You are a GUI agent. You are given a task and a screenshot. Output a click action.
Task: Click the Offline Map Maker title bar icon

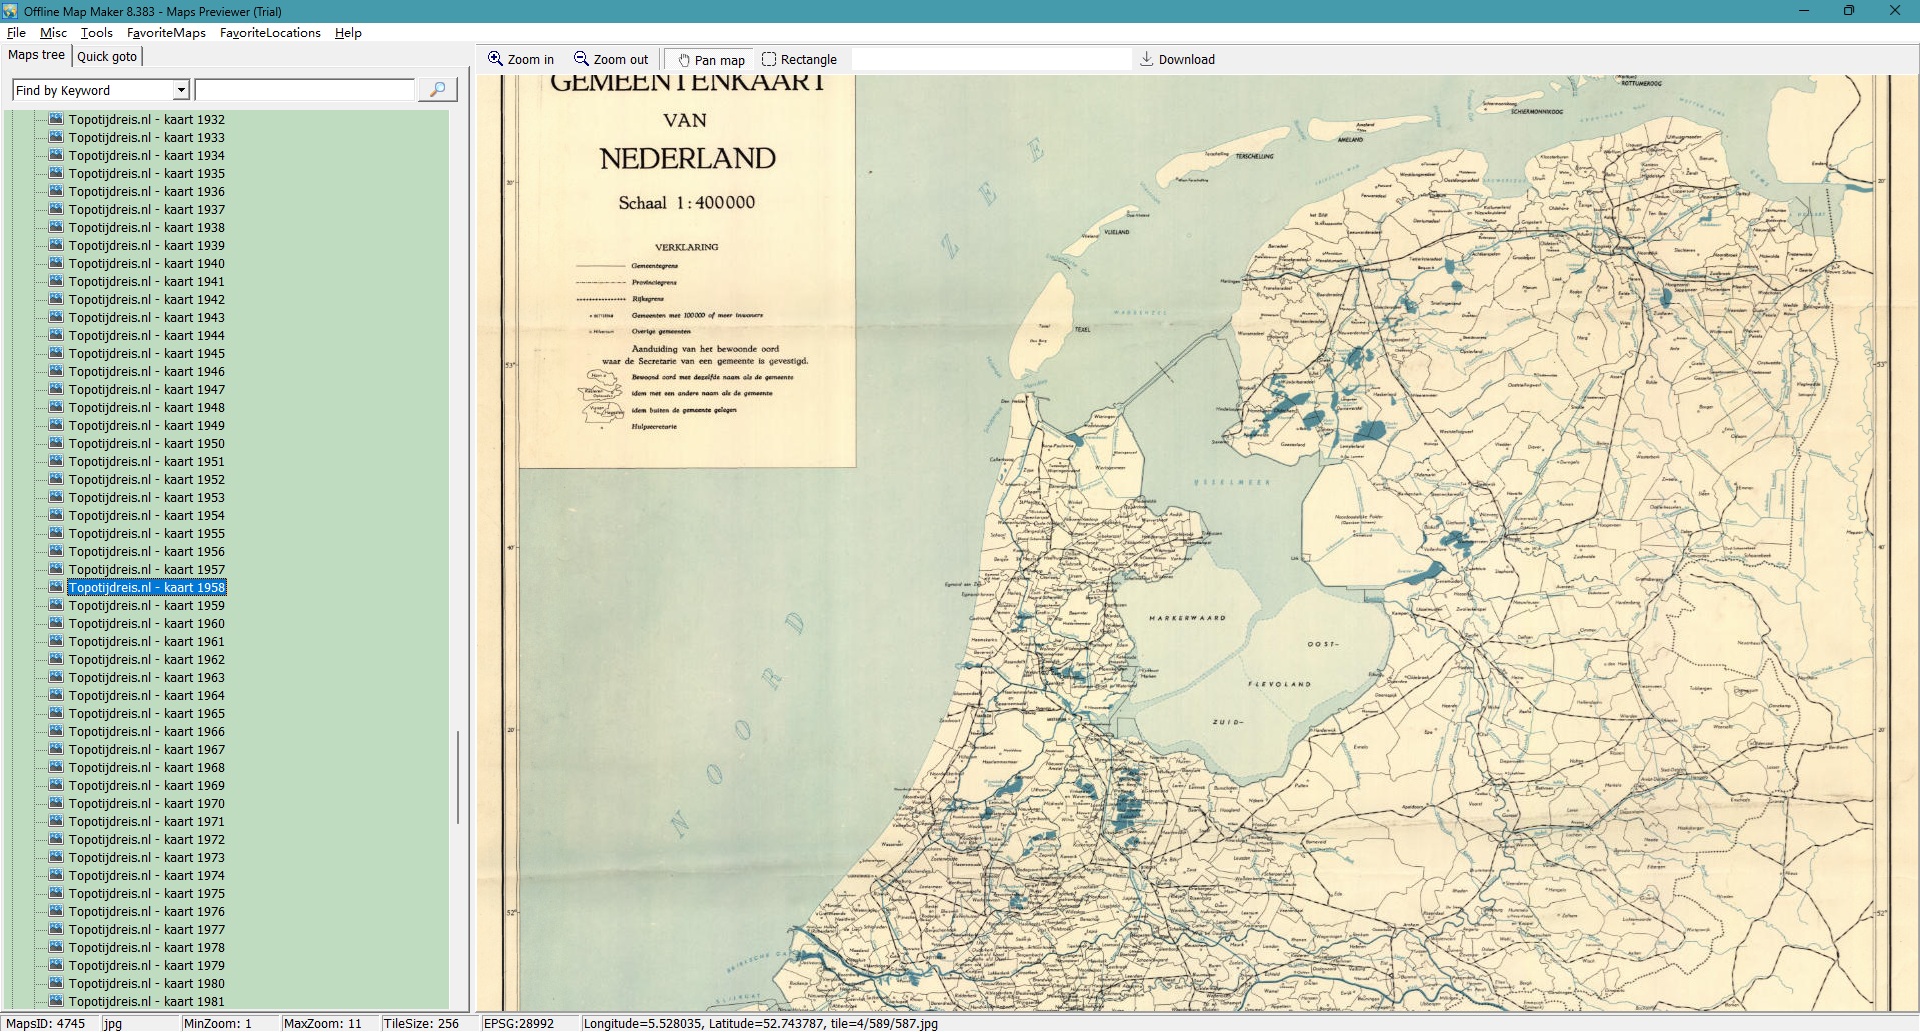10,11
